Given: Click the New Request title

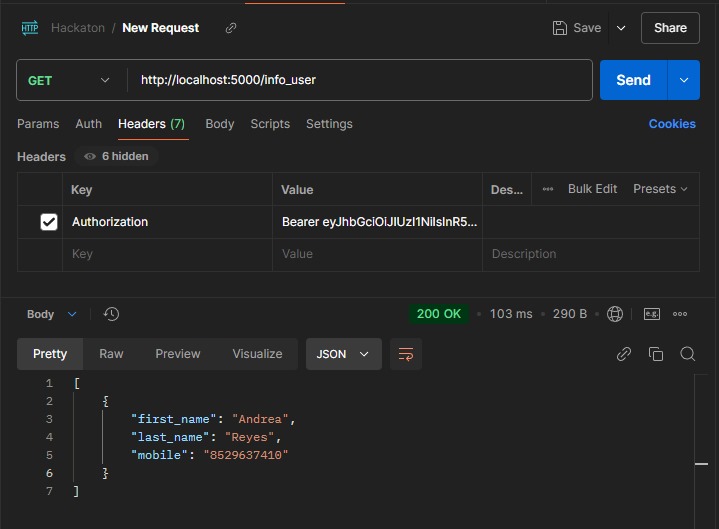Looking at the screenshot, I should coord(160,28).
